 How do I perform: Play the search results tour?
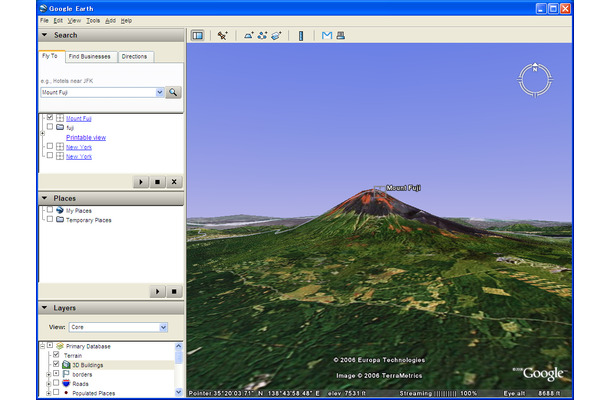coord(141,182)
